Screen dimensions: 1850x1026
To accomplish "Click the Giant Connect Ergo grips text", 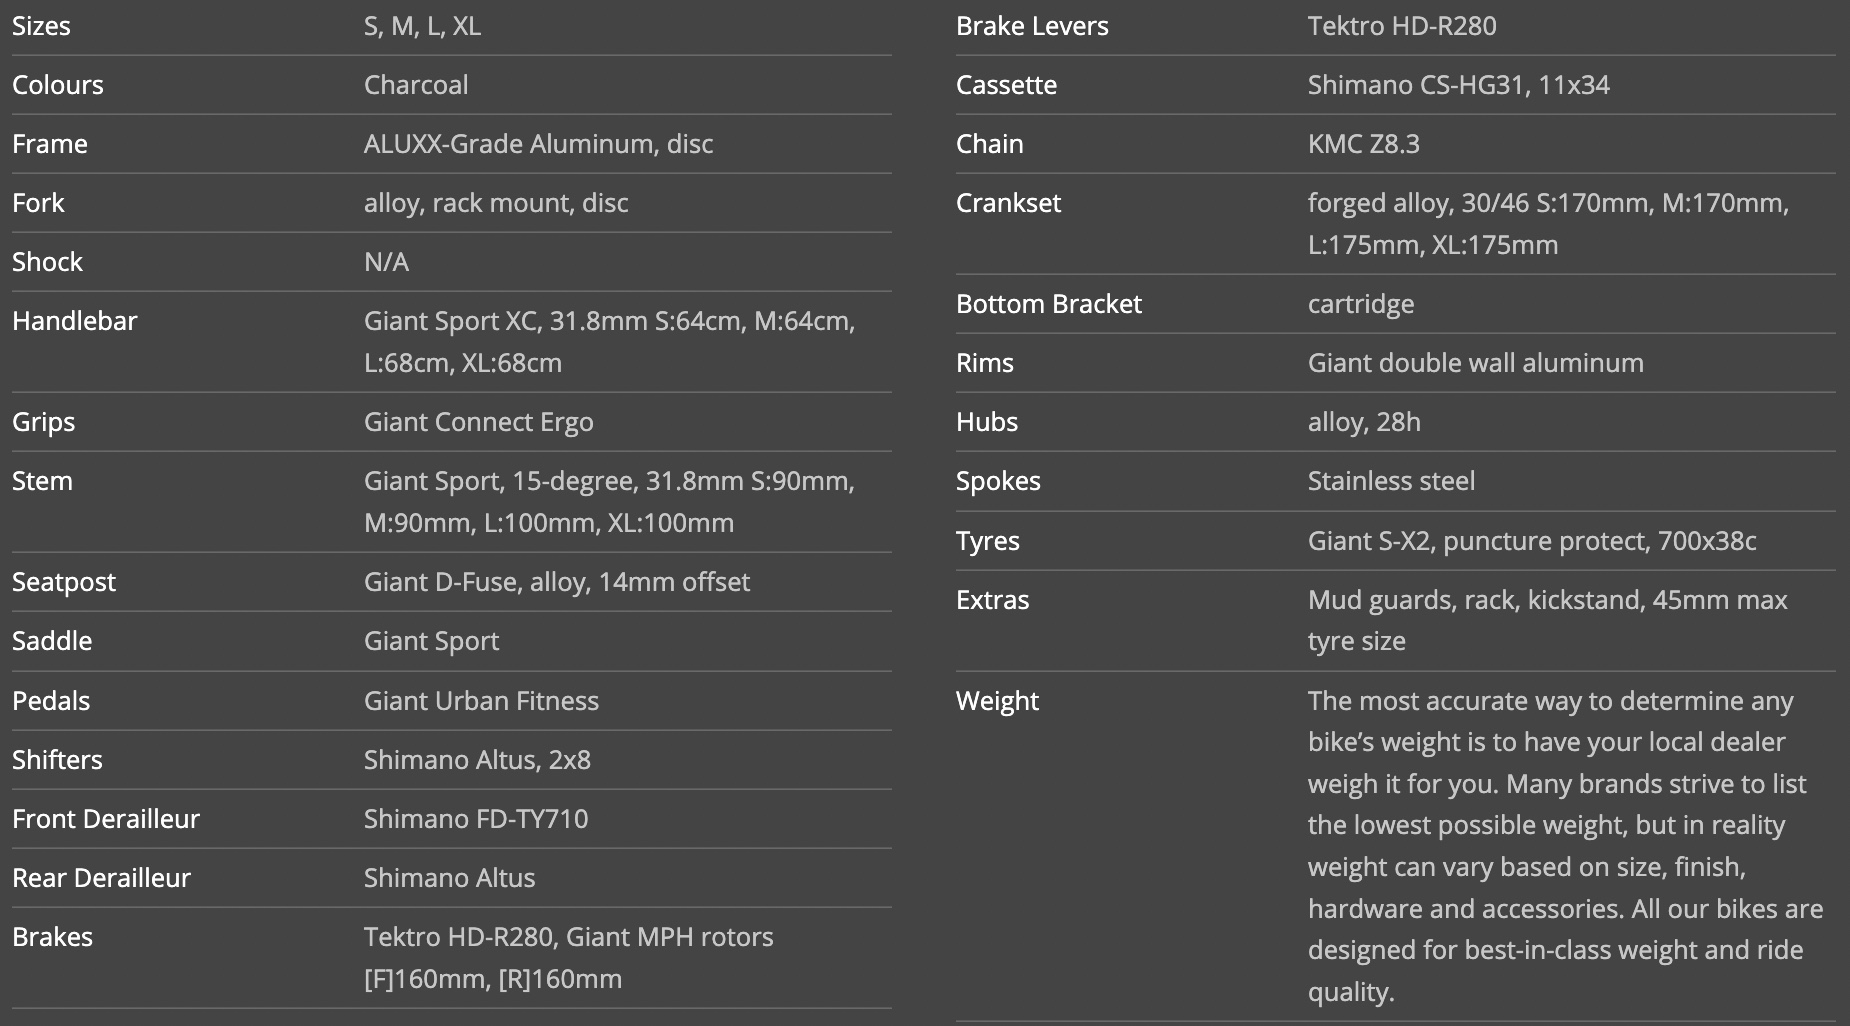I will tap(478, 422).
